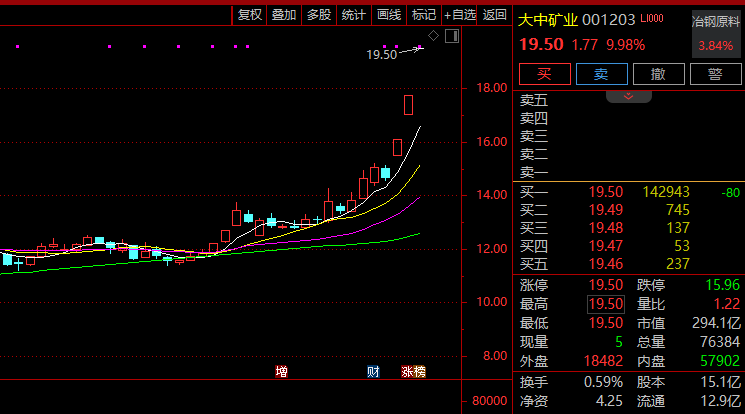
Task: Click the blue 卖 sell button
Action: click(x=602, y=74)
